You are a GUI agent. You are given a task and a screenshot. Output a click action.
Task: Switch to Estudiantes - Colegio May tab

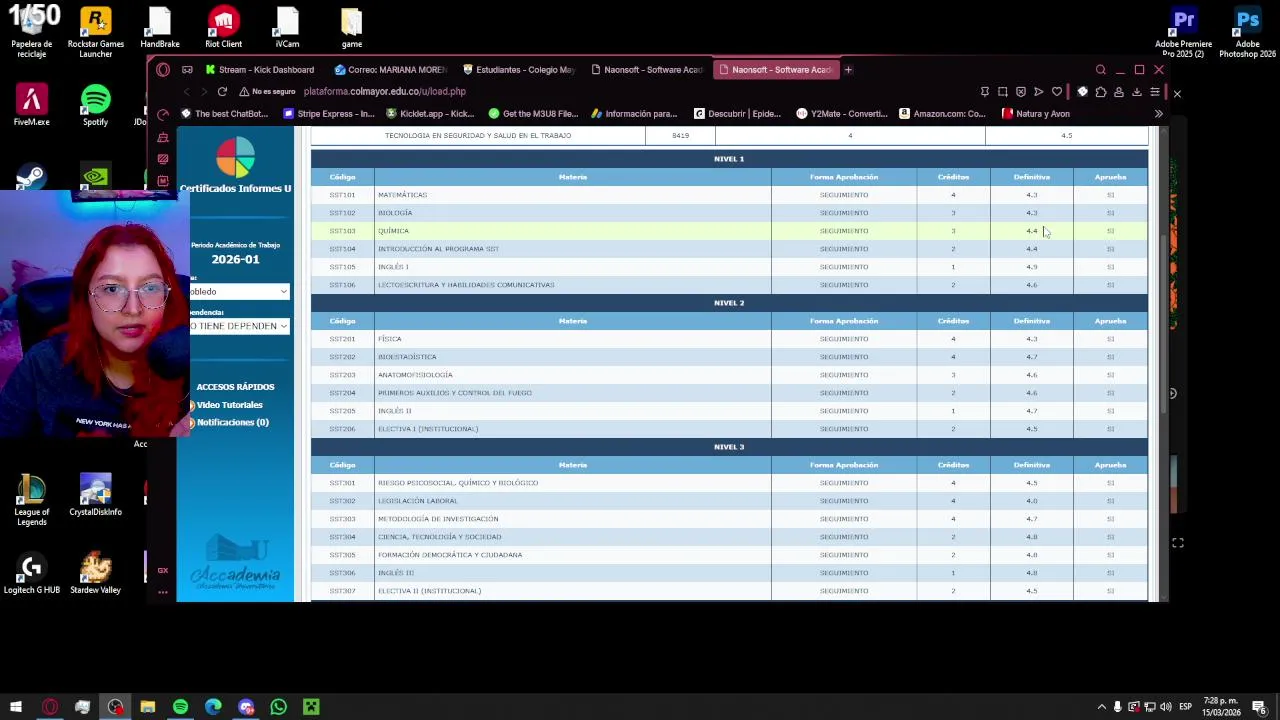coord(519,70)
